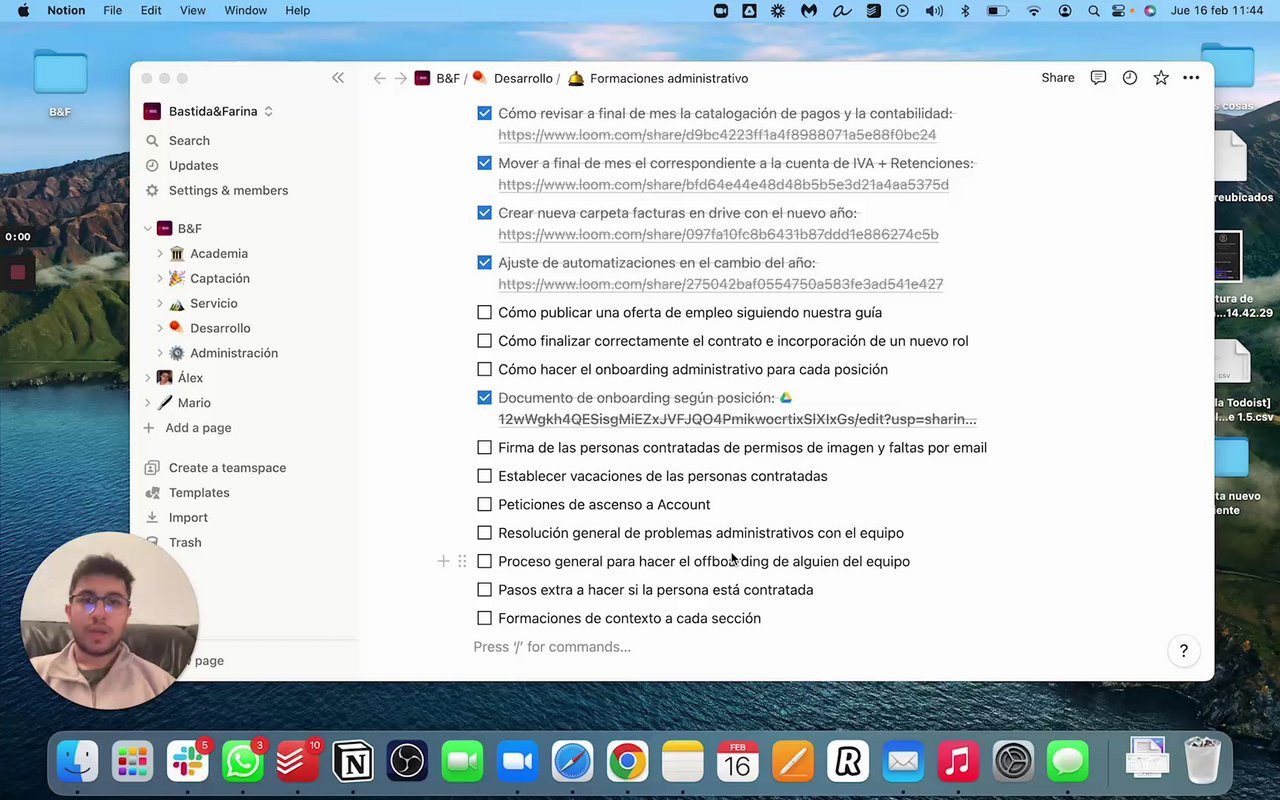Open Todoist from the Dock
1280x800 pixels.
[x=297, y=763]
